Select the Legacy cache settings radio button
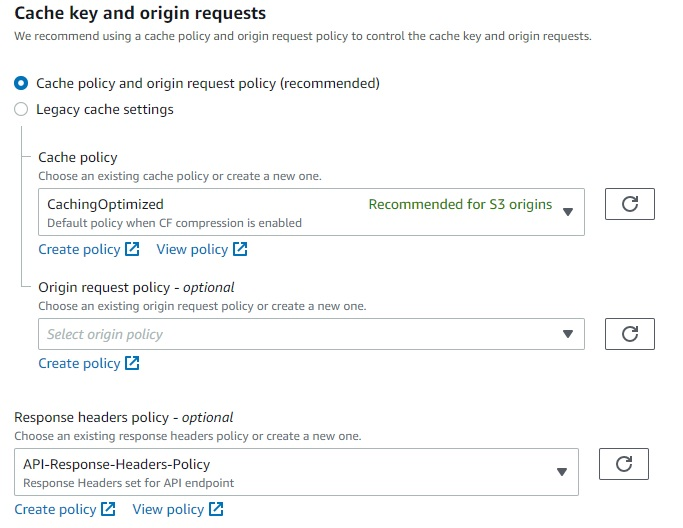683x528 pixels. (x=21, y=109)
